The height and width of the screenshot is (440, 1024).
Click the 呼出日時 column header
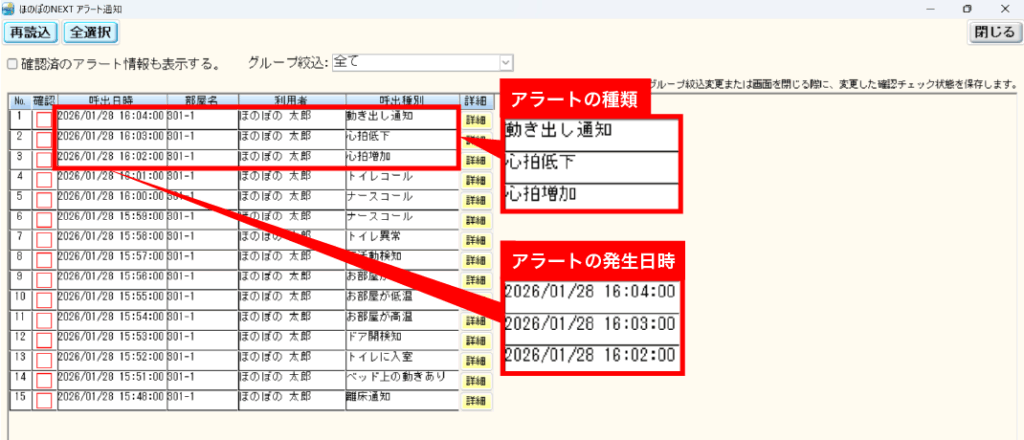pyautogui.click(x=111, y=101)
